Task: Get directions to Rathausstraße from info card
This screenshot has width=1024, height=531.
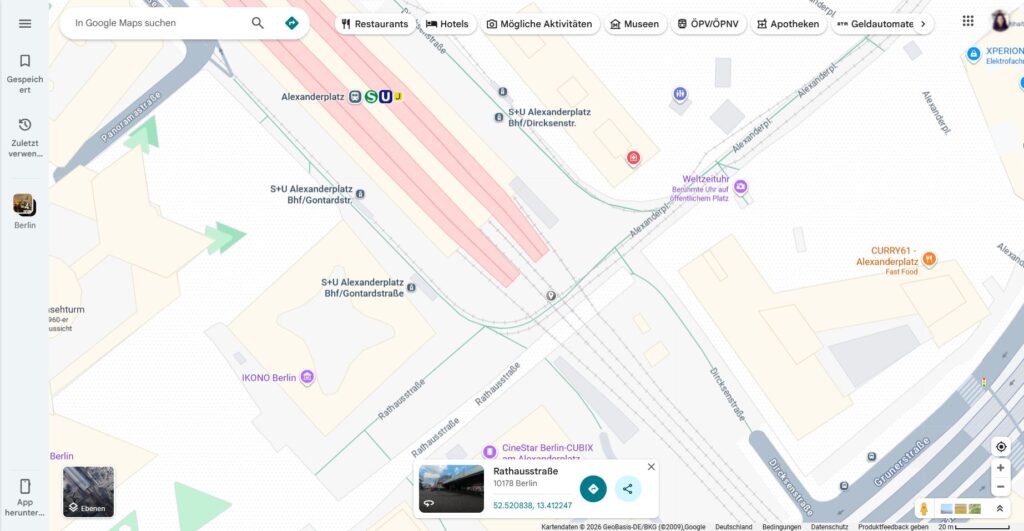Action: (593, 489)
